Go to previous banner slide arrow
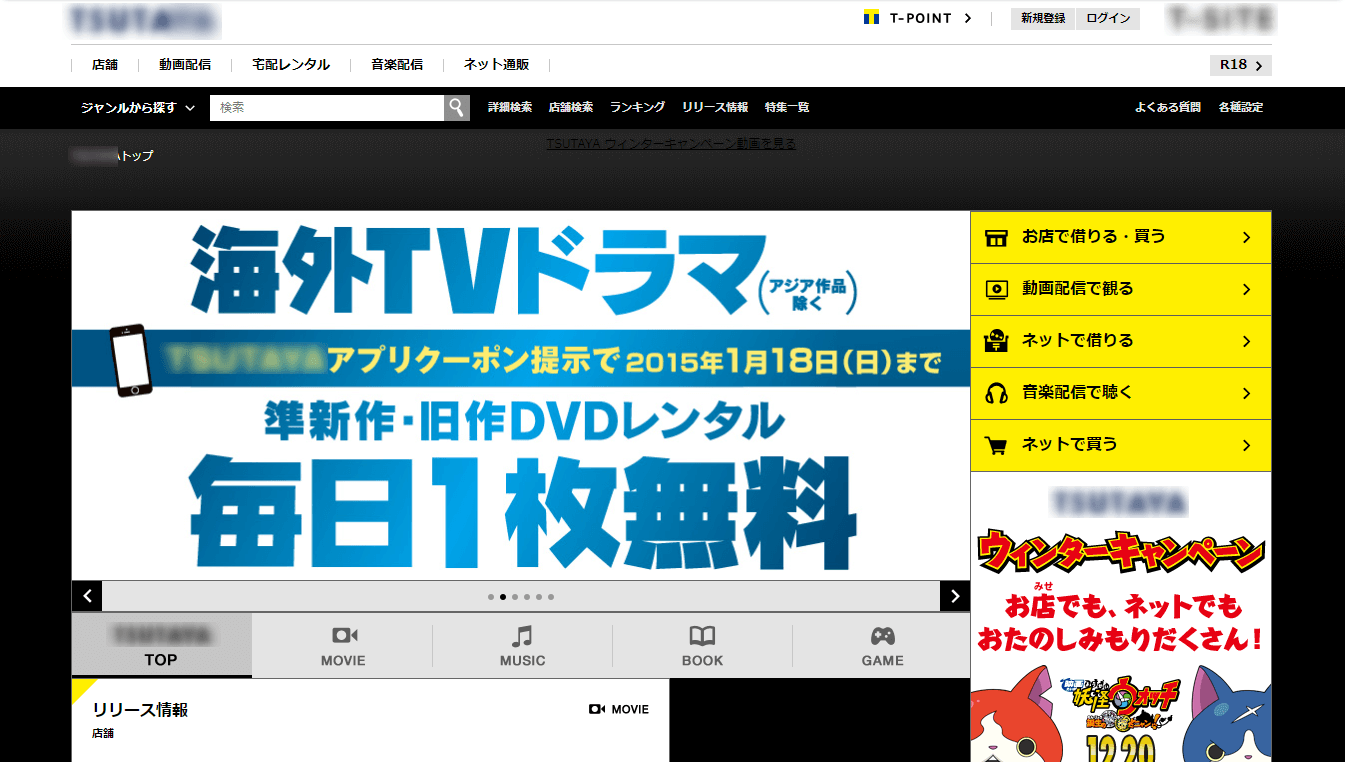The width and height of the screenshot is (1345, 762). click(x=87, y=596)
